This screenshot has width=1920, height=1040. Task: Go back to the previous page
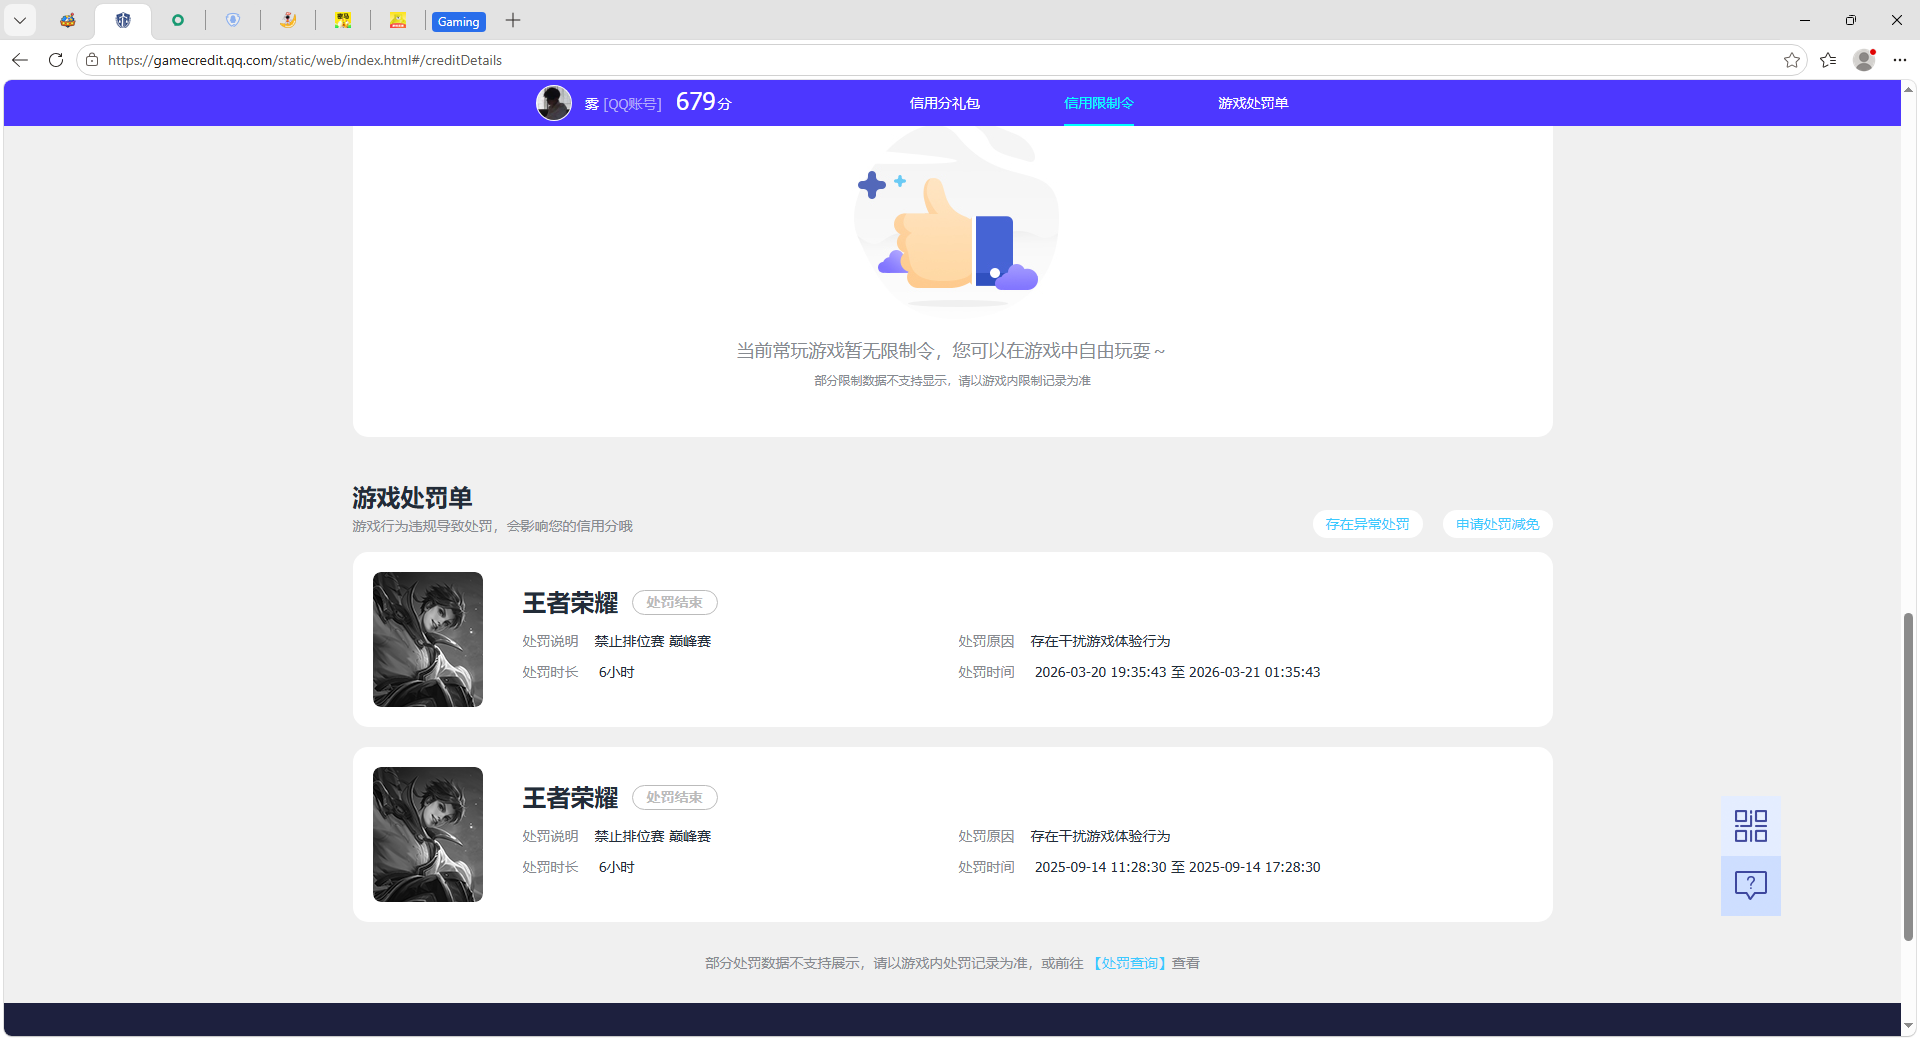click(20, 60)
